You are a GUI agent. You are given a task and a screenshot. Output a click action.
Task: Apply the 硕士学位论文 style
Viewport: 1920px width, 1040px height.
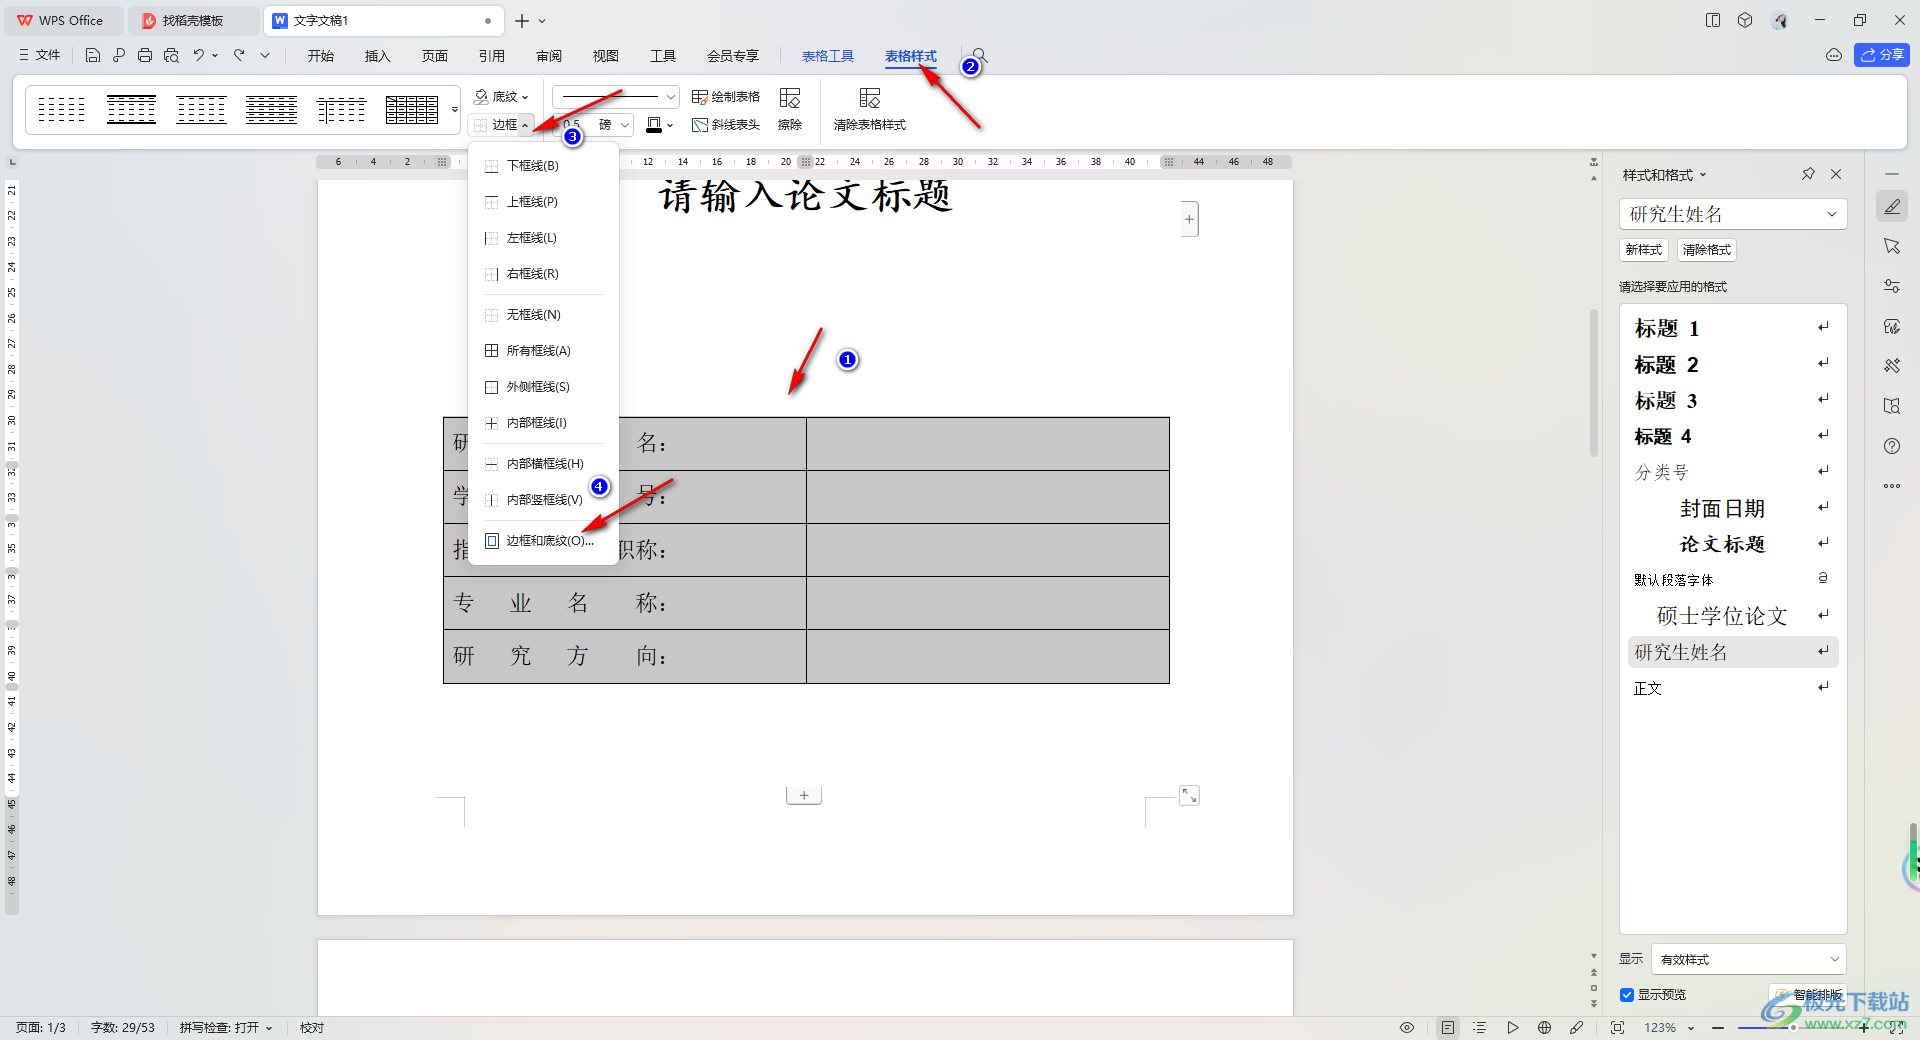coord(1733,616)
